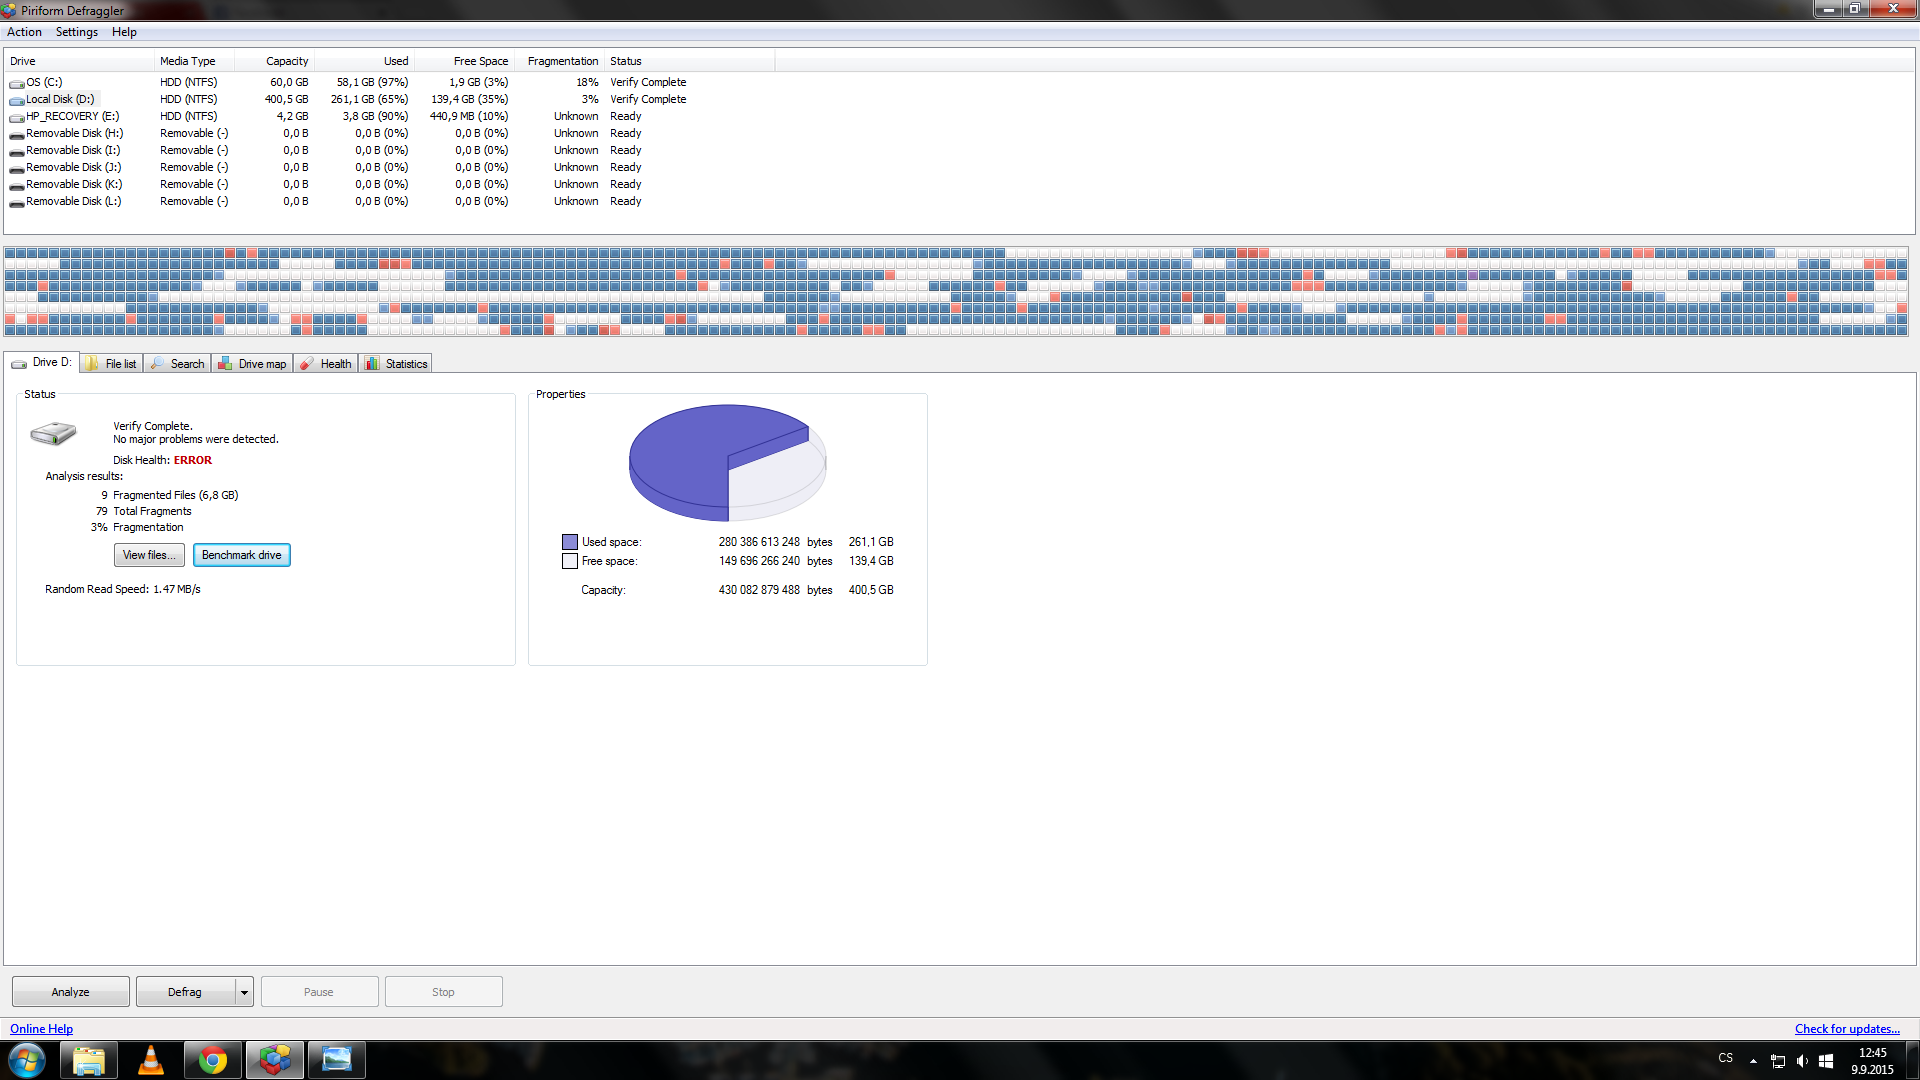The height and width of the screenshot is (1080, 1920).
Task: Click the Removable Disk (H:) drive icon
Action: click(x=17, y=134)
